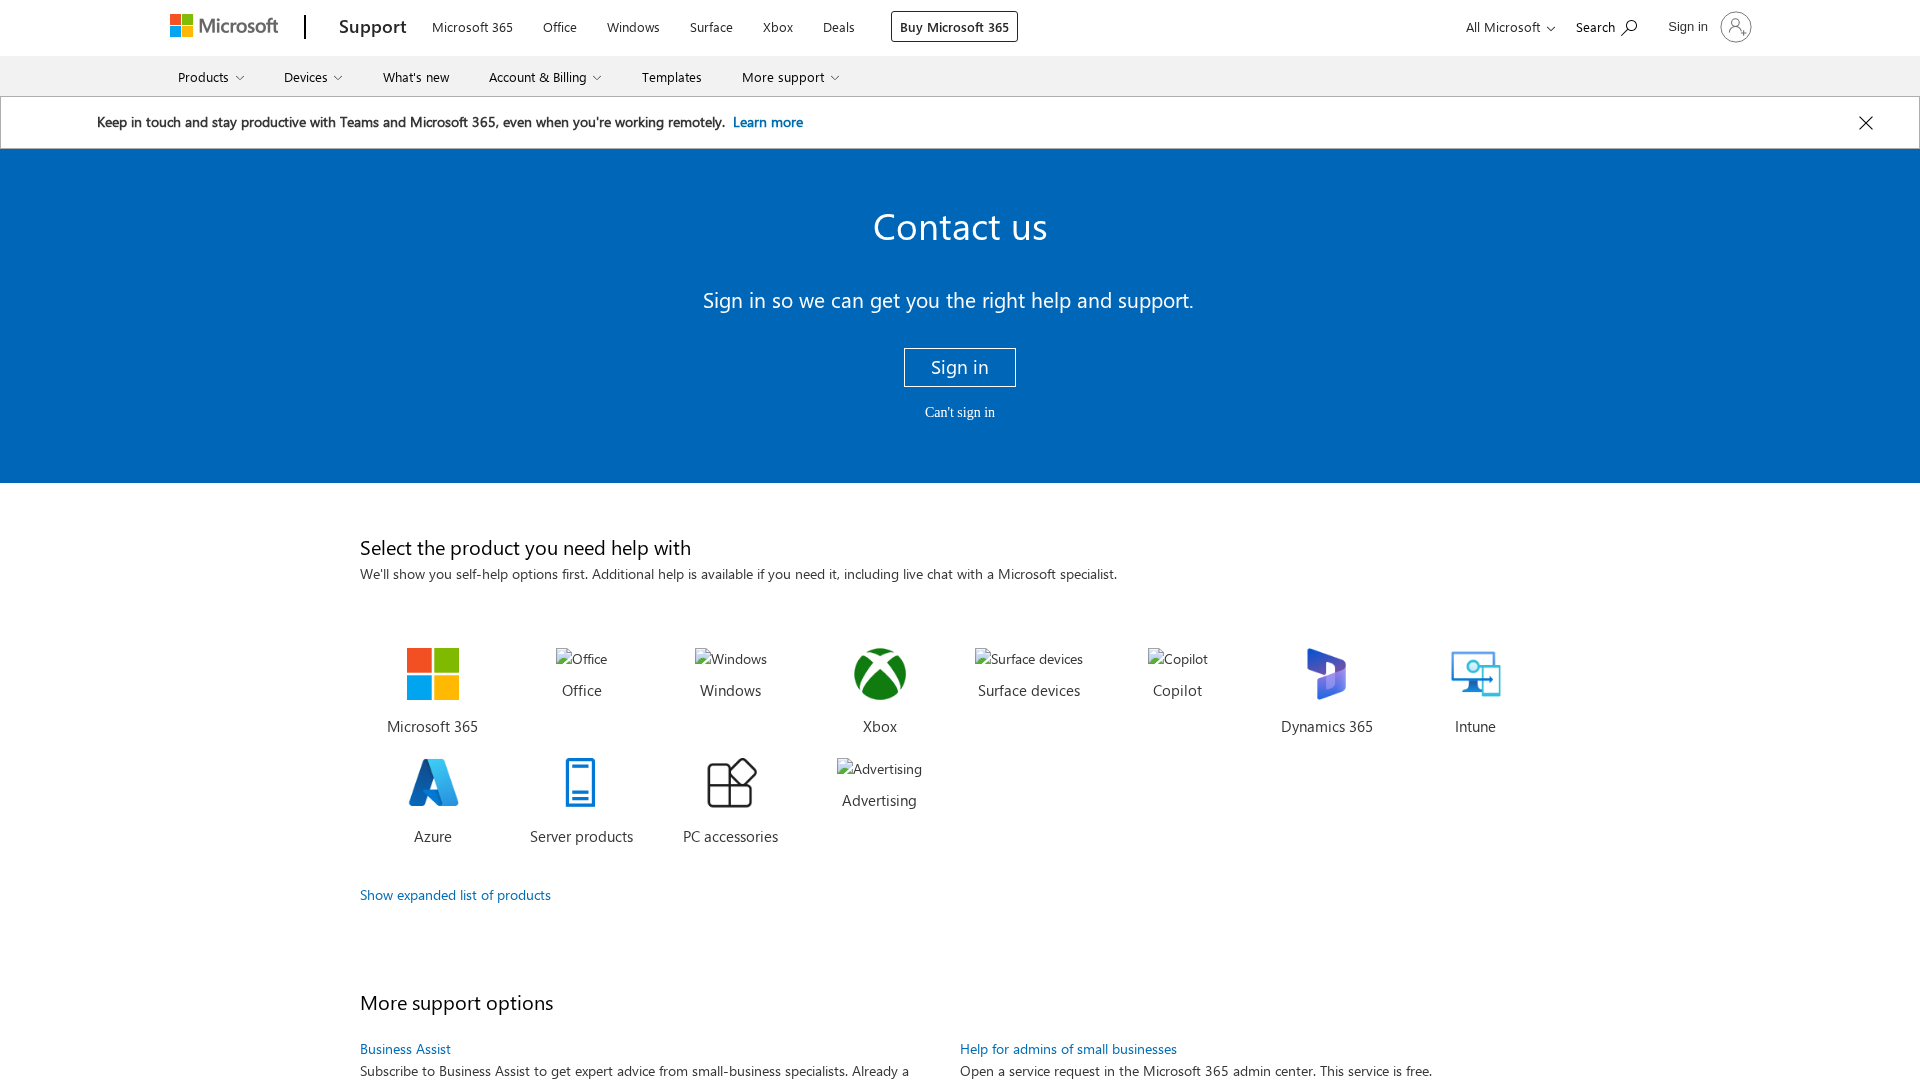
Task: Select the Intune product icon
Action: pyautogui.click(x=1476, y=674)
